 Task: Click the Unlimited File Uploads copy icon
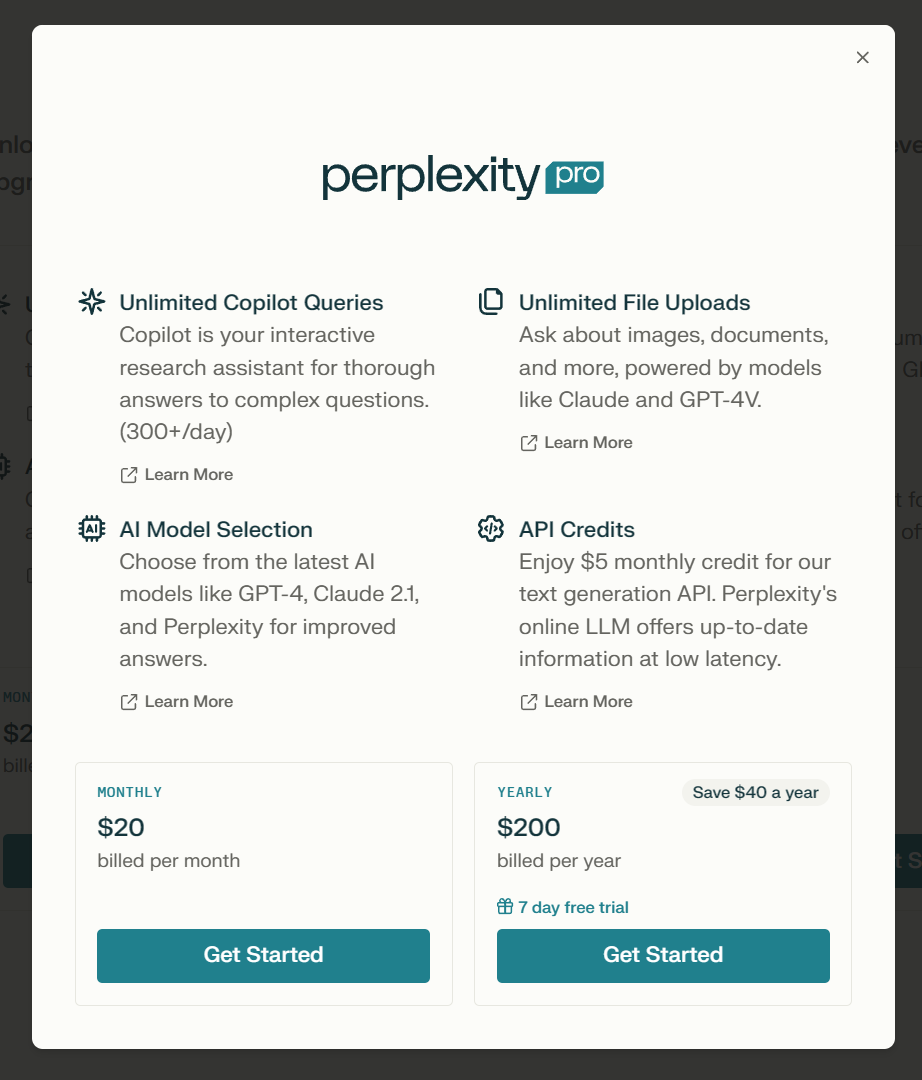tap(491, 302)
